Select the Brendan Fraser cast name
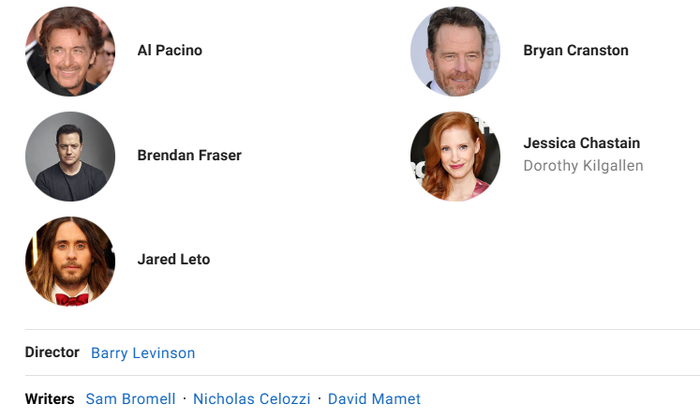 pyautogui.click(x=189, y=155)
